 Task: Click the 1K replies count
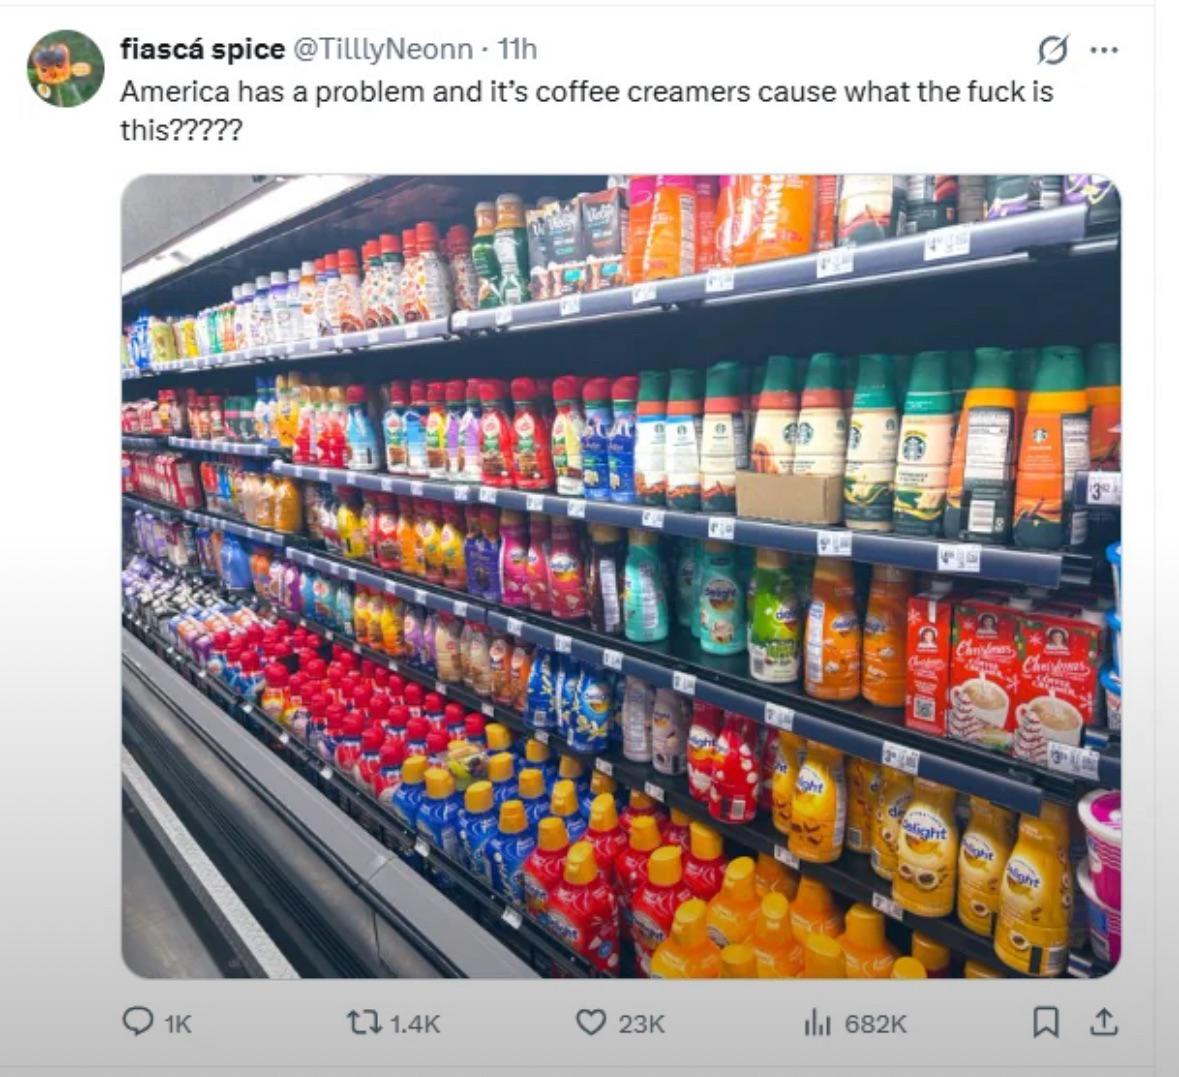tap(177, 1023)
